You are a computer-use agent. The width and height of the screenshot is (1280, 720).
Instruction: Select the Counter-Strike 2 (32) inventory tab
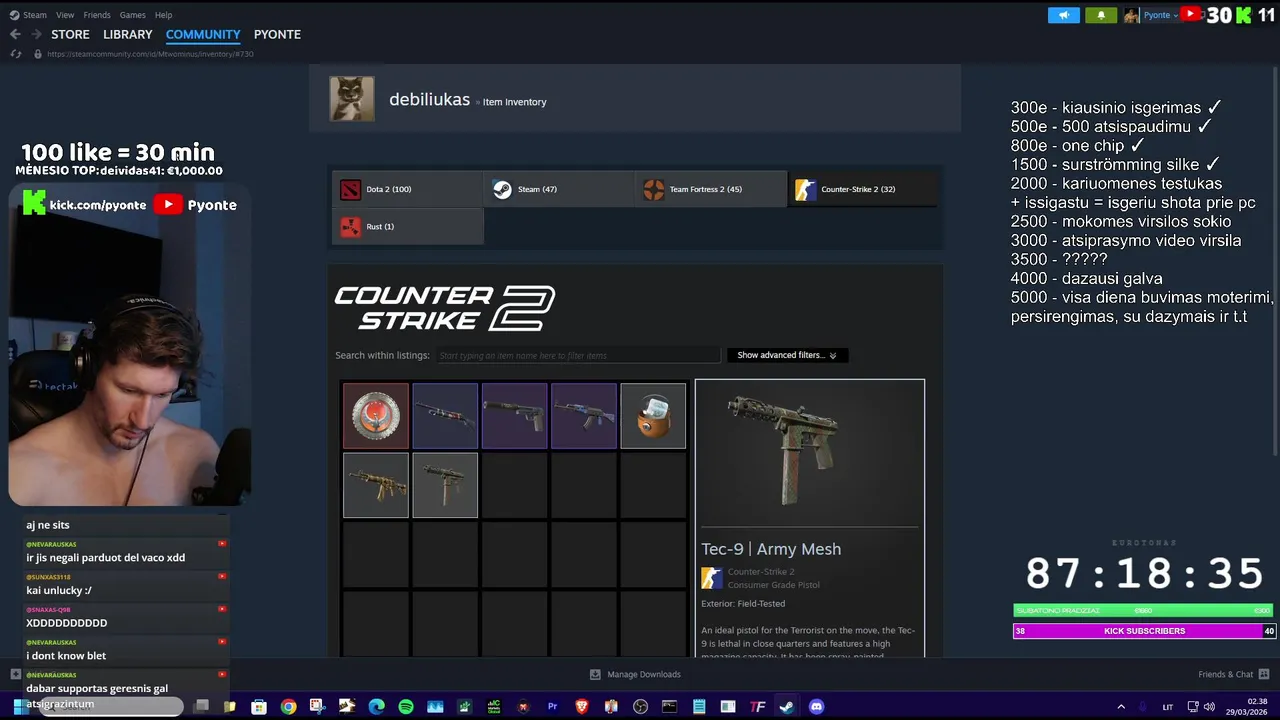click(863, 189)
